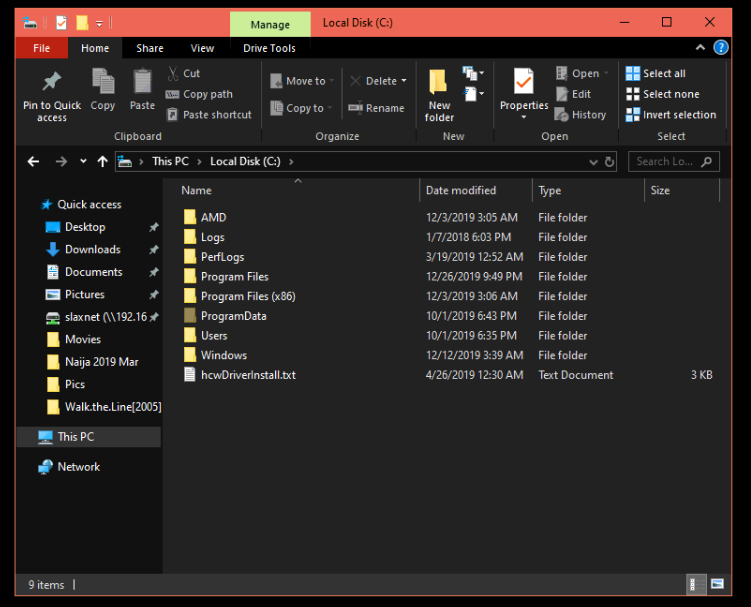Sort by the Name column header
This screenshot has width=751, height=607.
click(196, 191)
